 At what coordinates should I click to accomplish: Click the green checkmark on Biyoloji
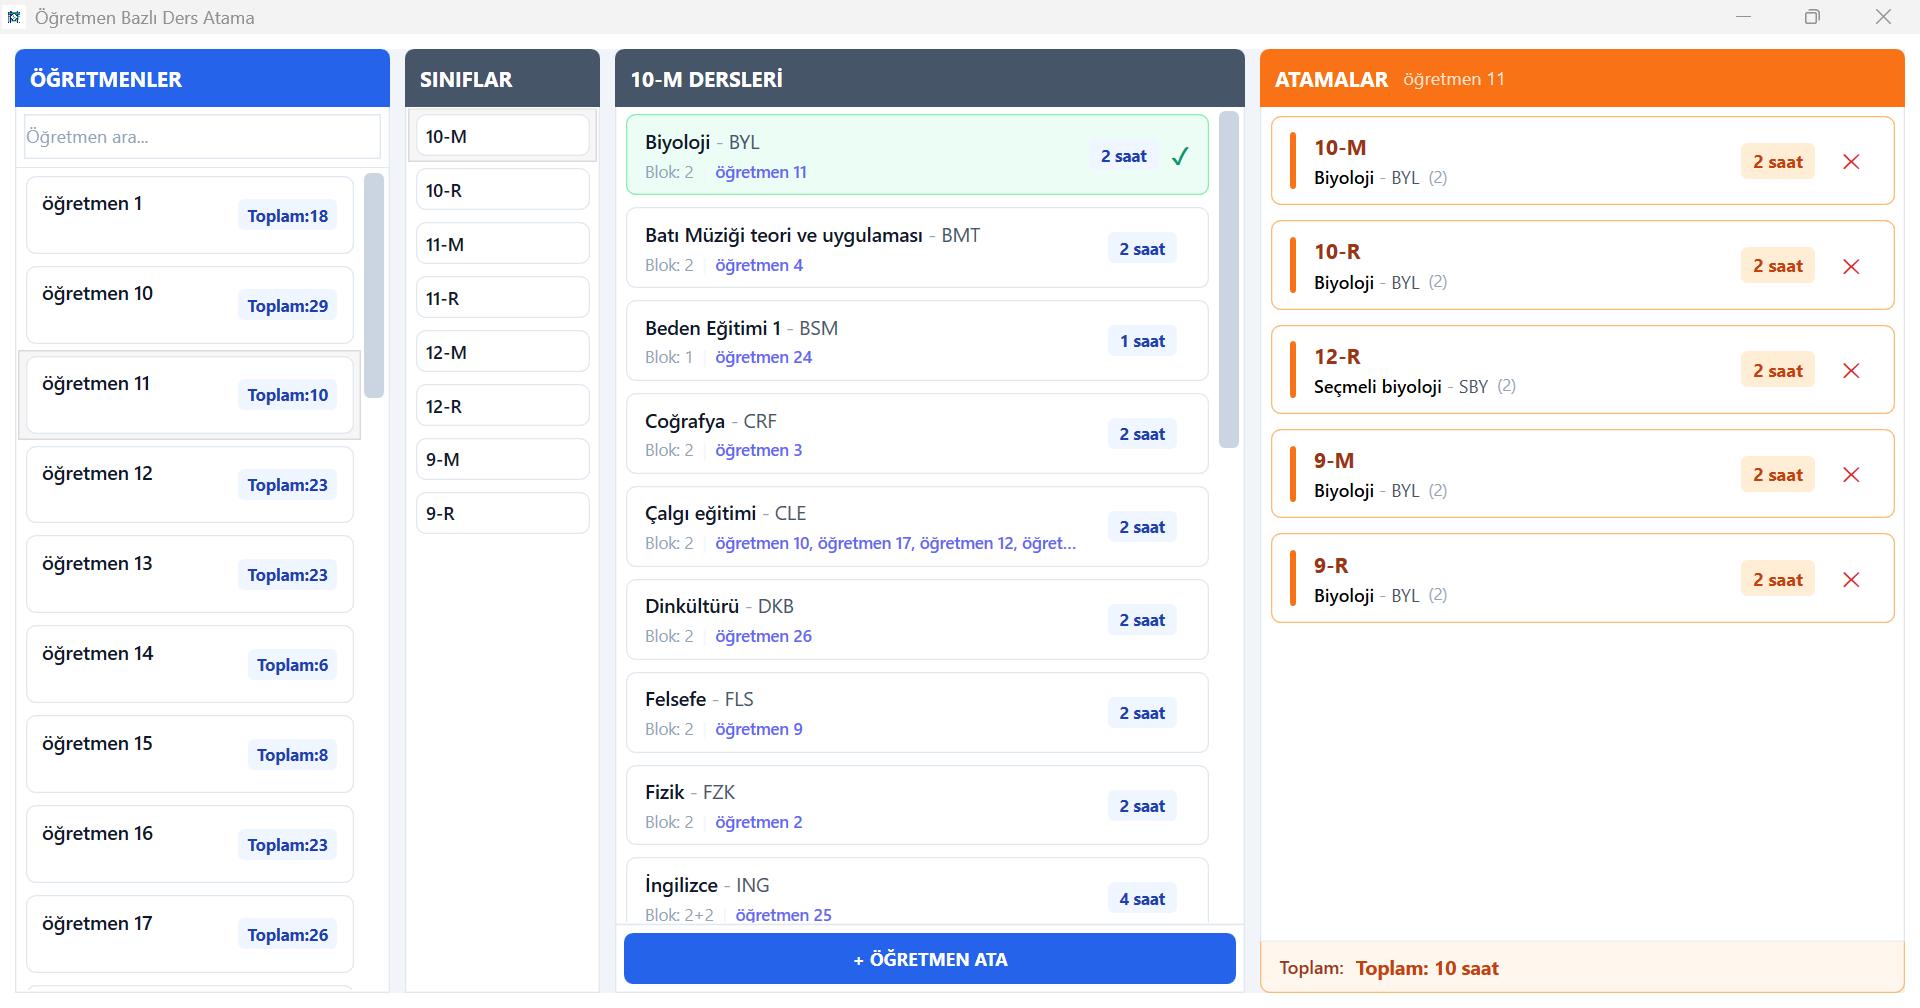pos(1180,156)
